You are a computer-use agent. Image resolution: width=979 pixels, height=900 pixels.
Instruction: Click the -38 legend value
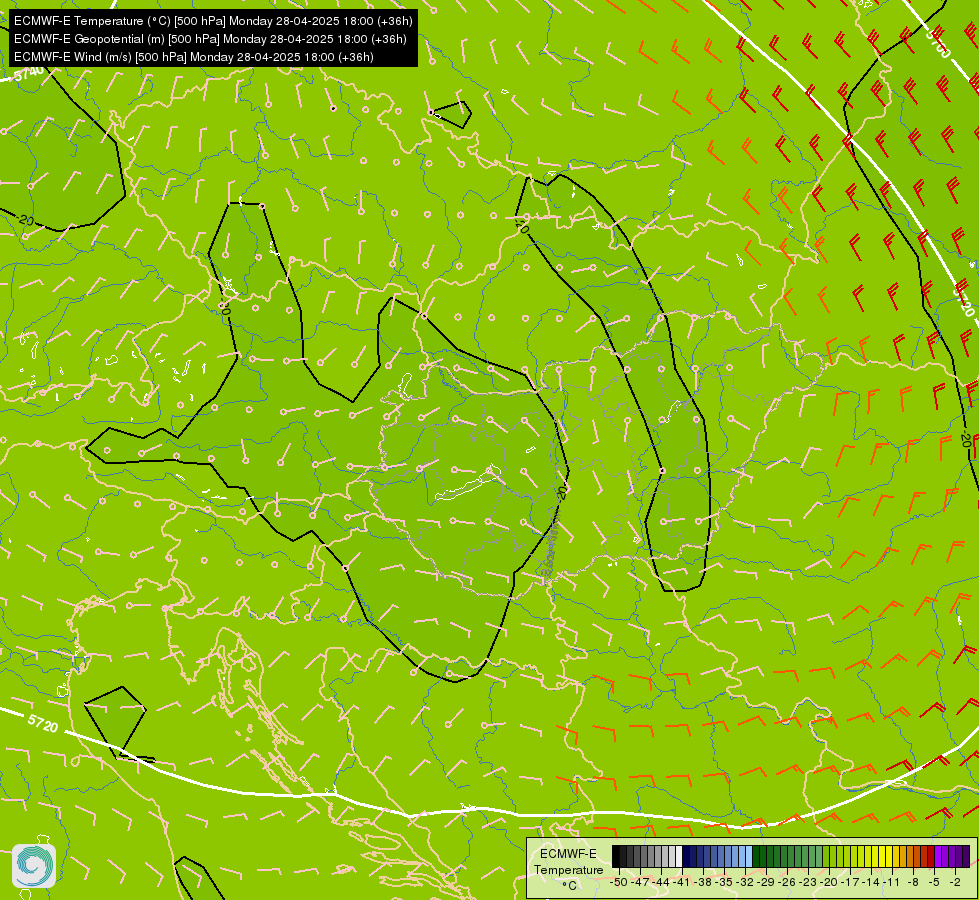click(x=704, y=882)
